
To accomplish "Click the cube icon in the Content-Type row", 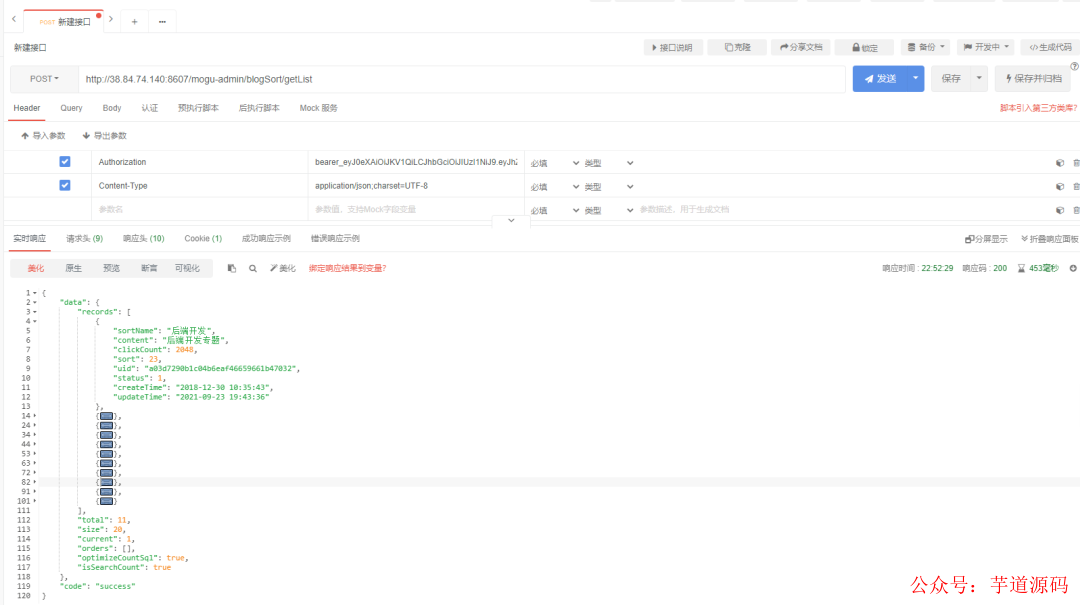I will (x=1060, y=187).
